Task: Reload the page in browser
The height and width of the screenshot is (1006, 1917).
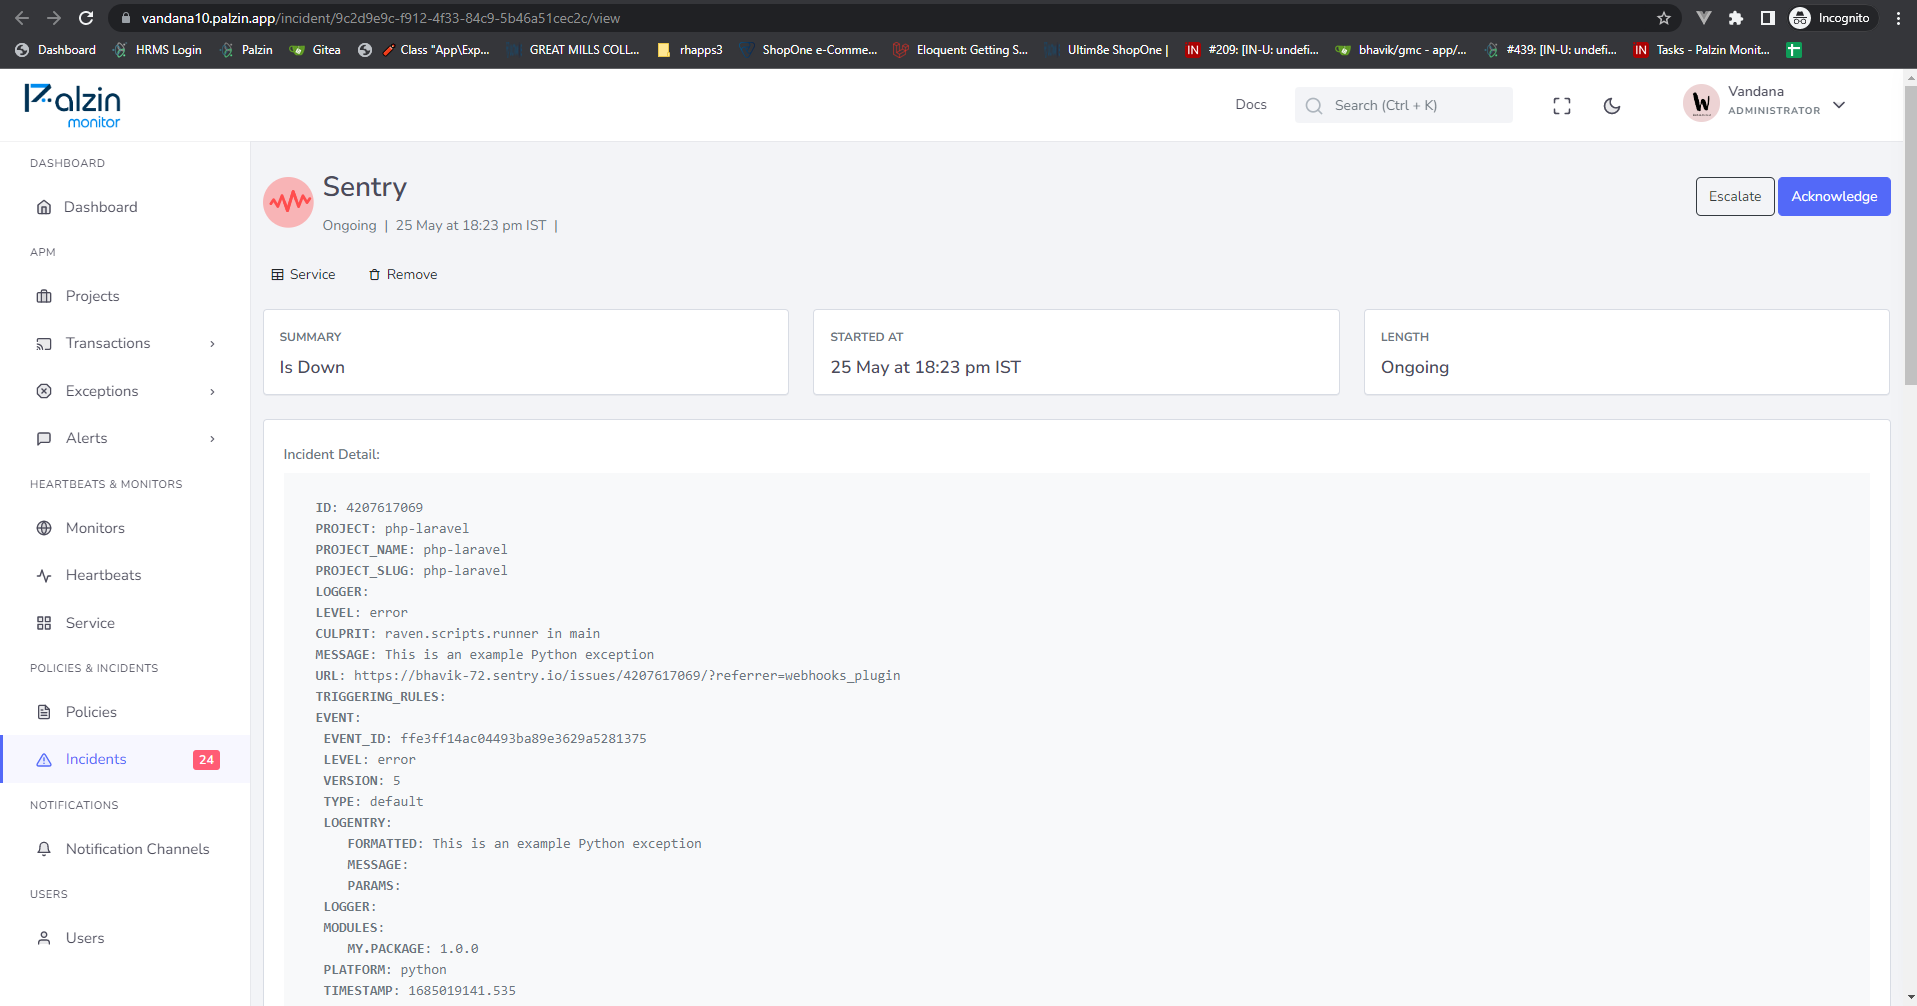Action: tap(86, 18)
